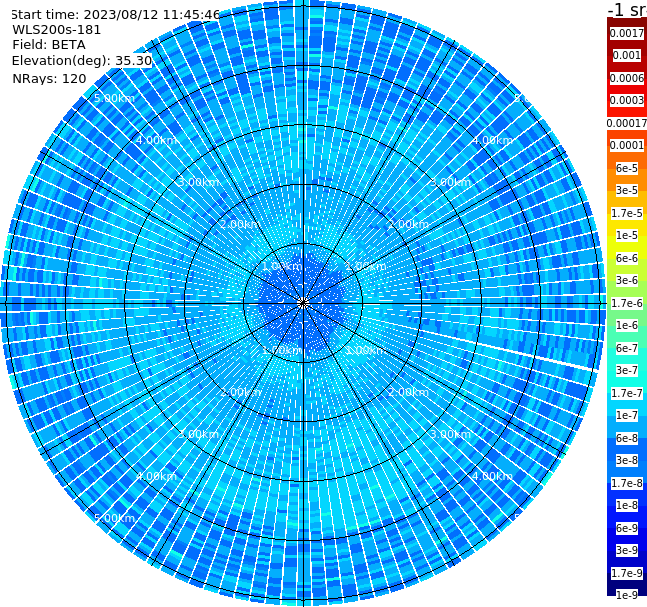The width and height of the screenshot is (647, 607).
Task: Click the northwest 4.00km range ring label
Action: (x=156, y=140)
